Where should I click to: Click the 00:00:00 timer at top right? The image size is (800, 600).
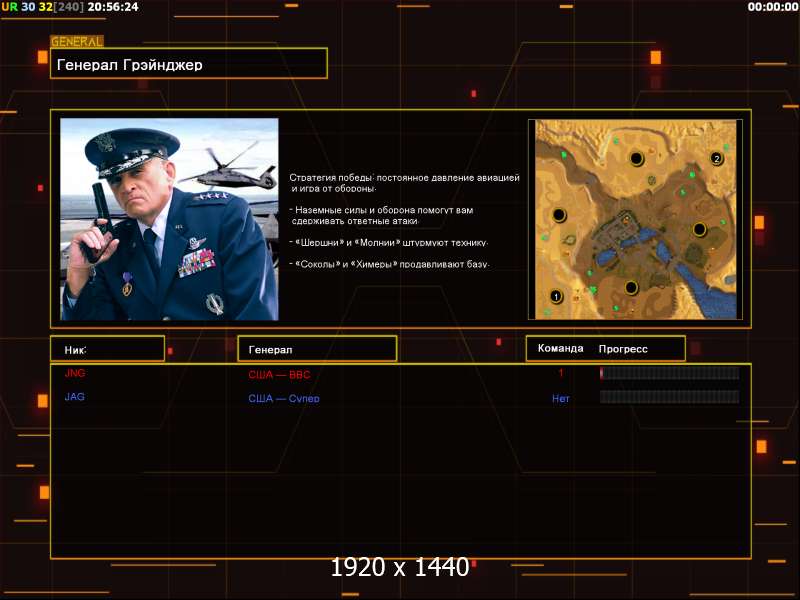(772, 7)
